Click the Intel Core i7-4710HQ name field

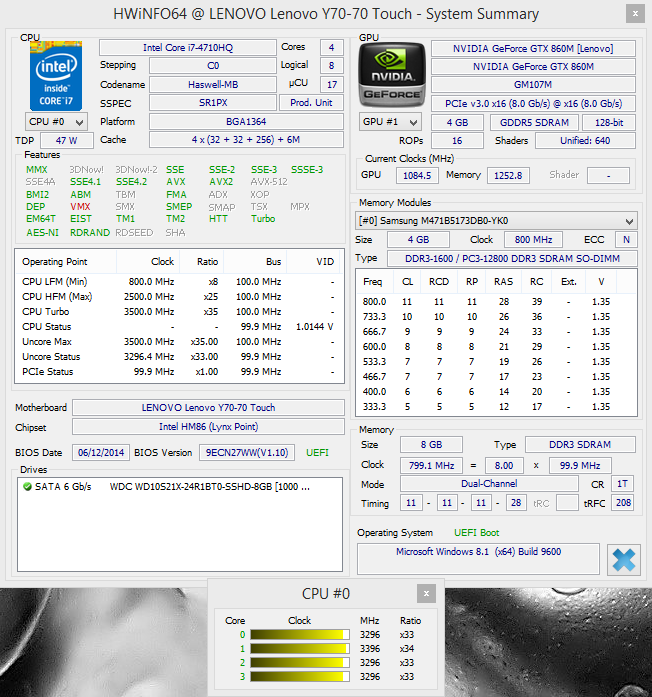click(x=188, y=48)
